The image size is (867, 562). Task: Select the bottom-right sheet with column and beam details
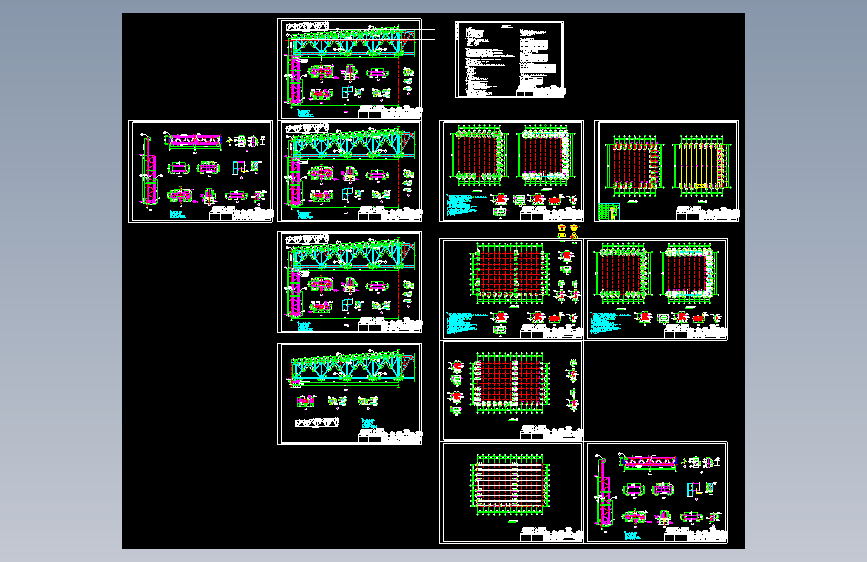[x=656, y=492]
